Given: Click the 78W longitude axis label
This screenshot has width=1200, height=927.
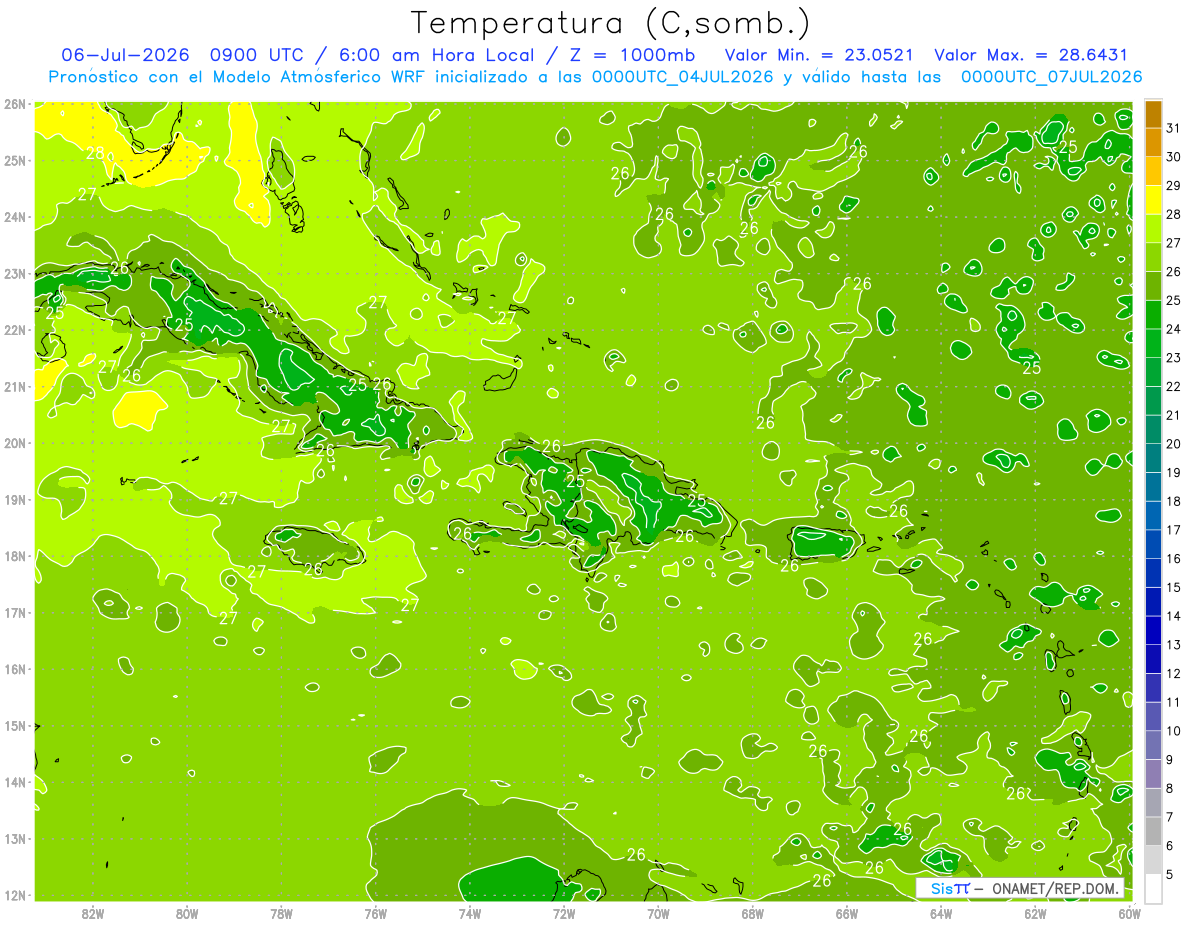Looking at the screenshot, I should pos(281,912).
